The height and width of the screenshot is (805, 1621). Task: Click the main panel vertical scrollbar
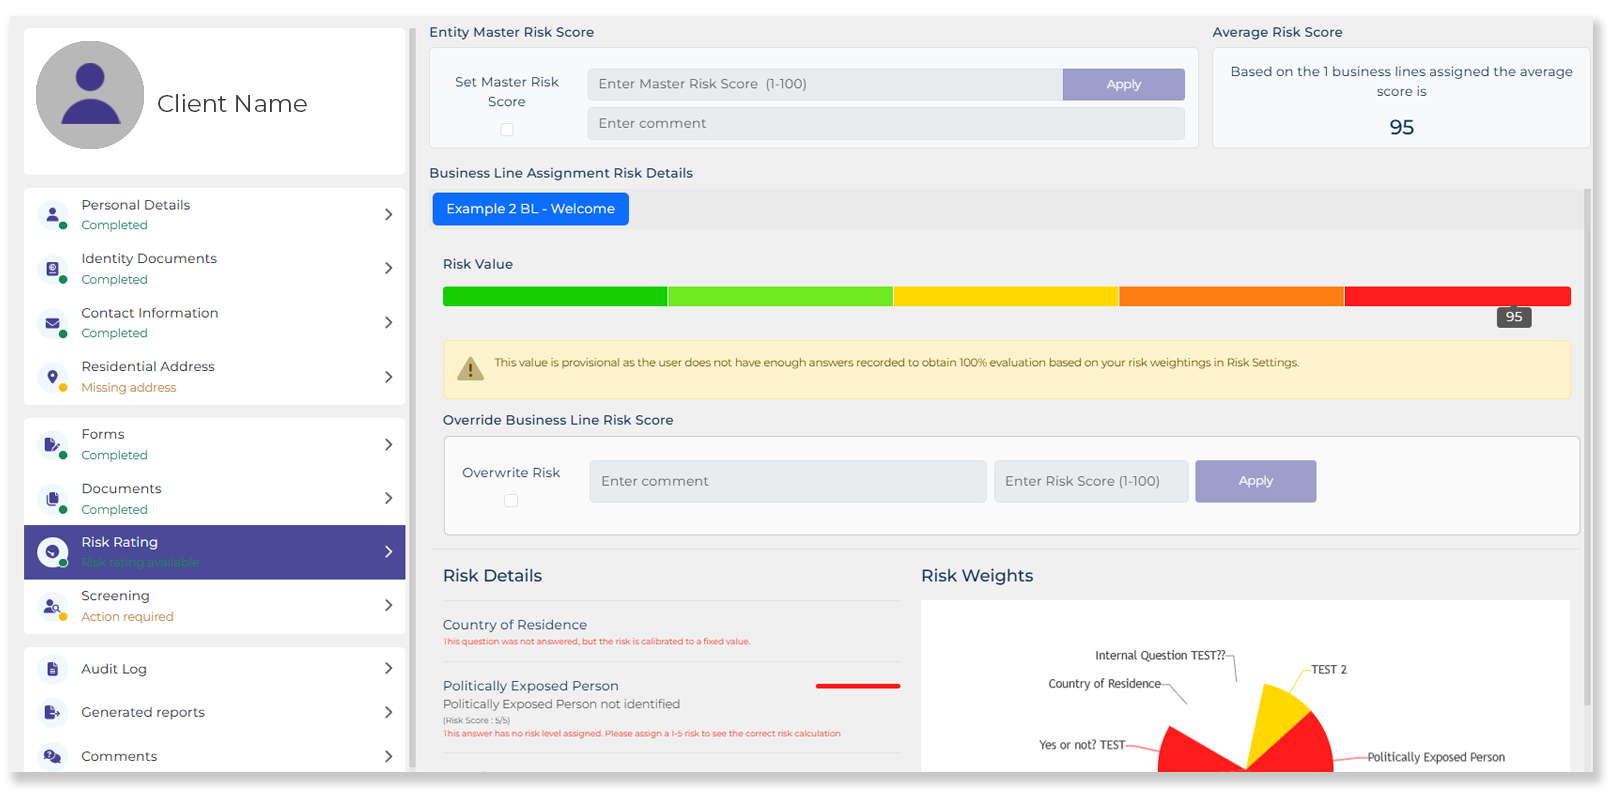click(x=1587, y=446)
